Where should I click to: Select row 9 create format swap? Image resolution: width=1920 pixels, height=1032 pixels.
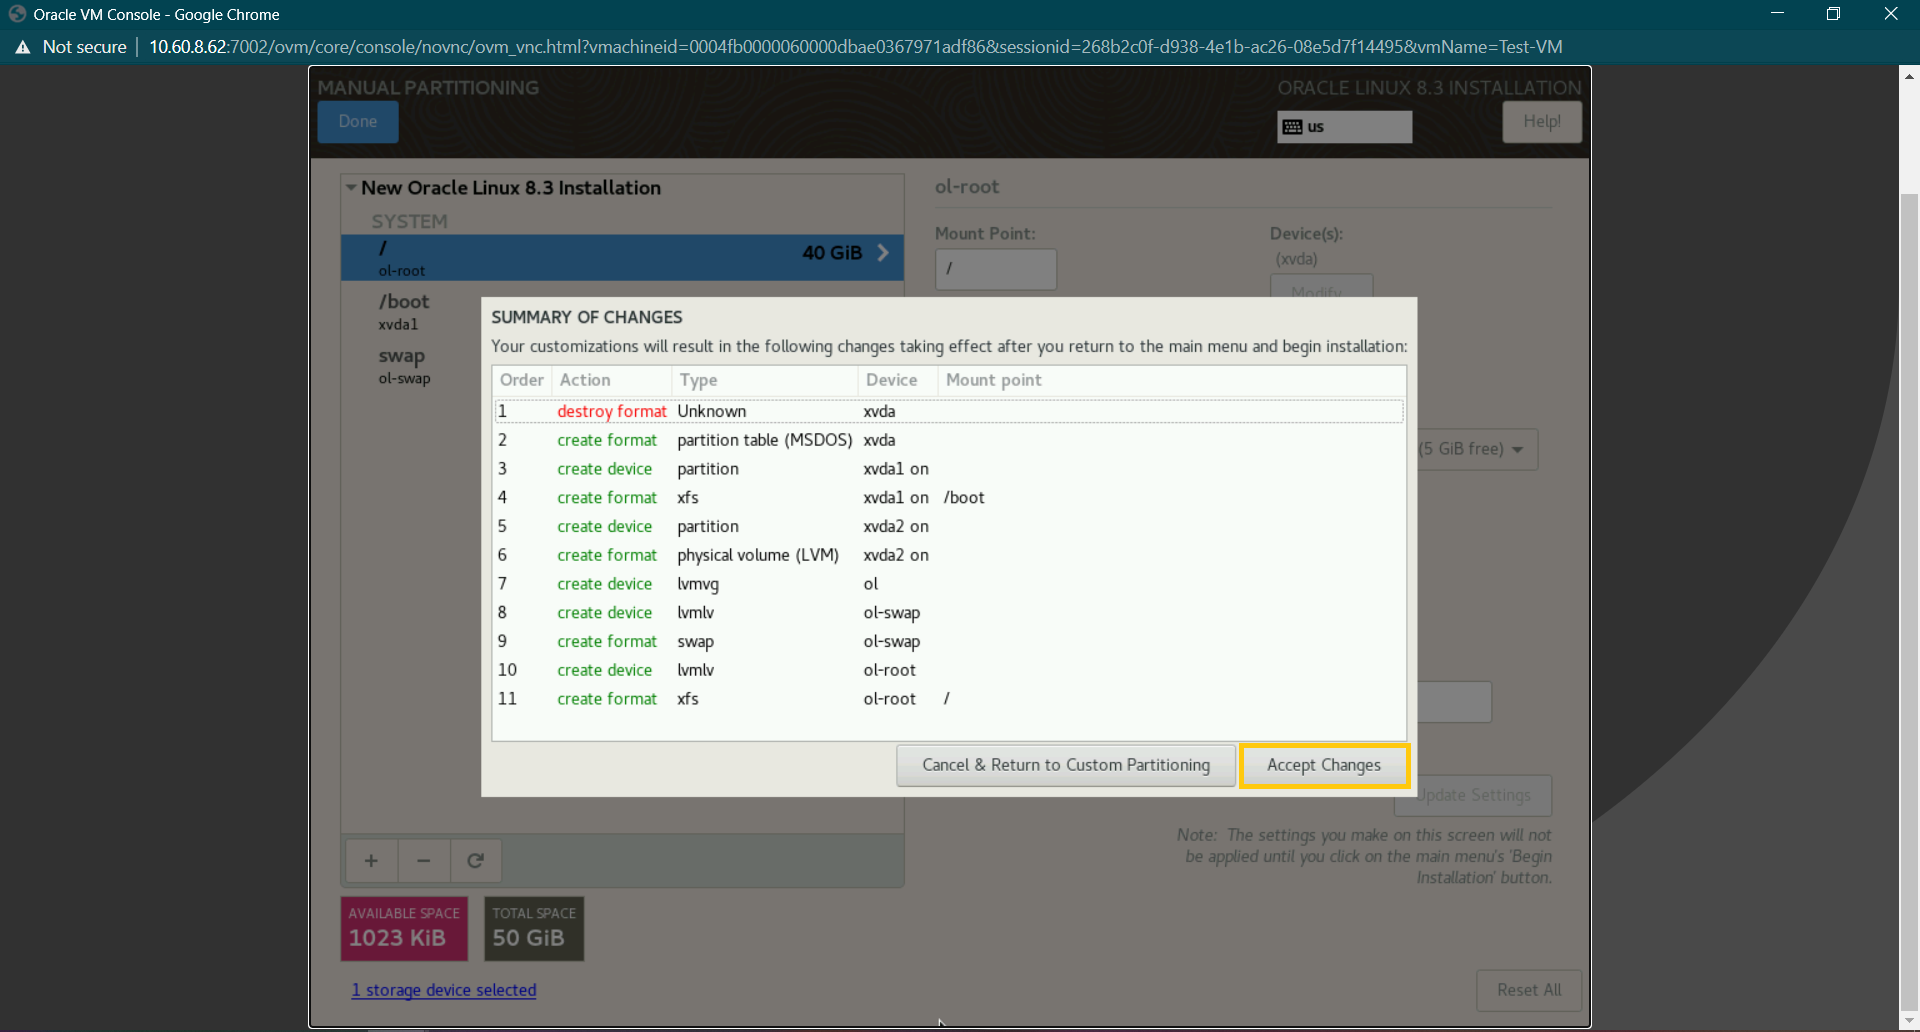[x=949, y=642]
